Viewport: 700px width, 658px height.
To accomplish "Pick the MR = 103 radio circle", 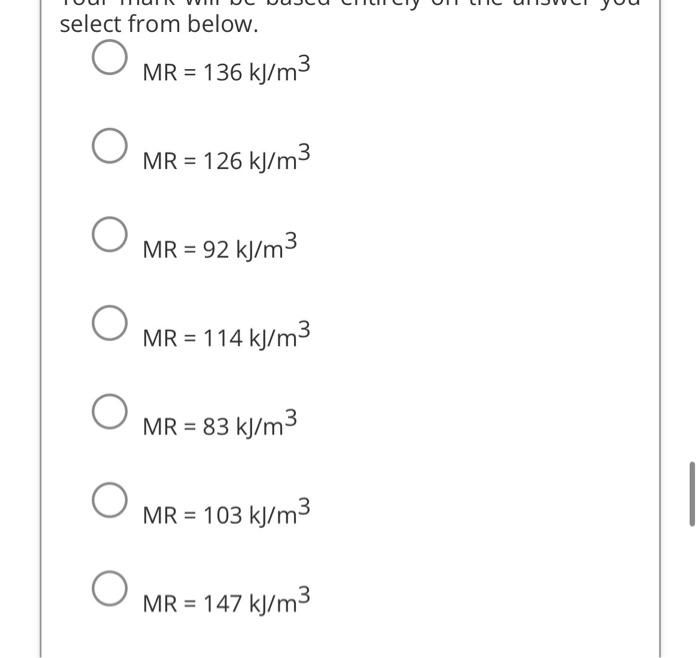I will [x=109, y=500].
